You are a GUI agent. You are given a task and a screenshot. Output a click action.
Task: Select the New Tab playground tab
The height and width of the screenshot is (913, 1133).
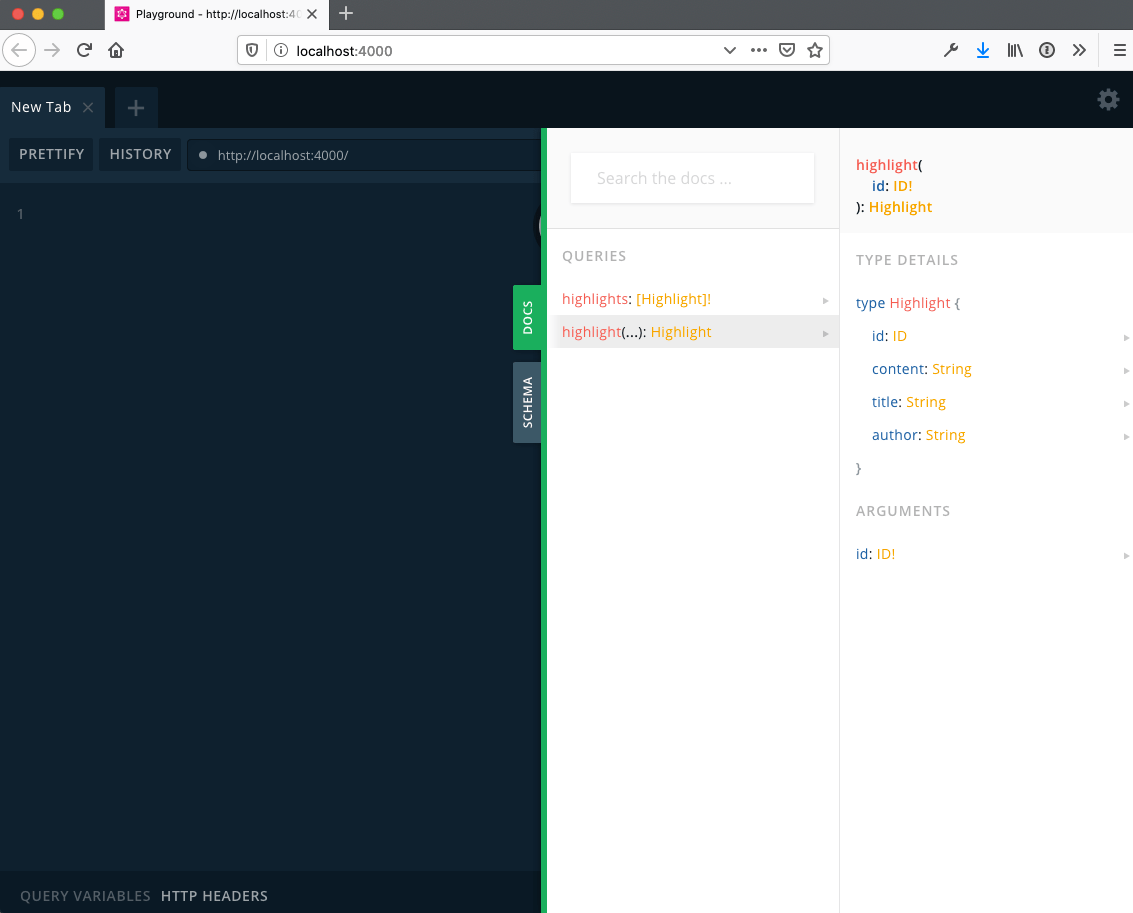point(40,107)
